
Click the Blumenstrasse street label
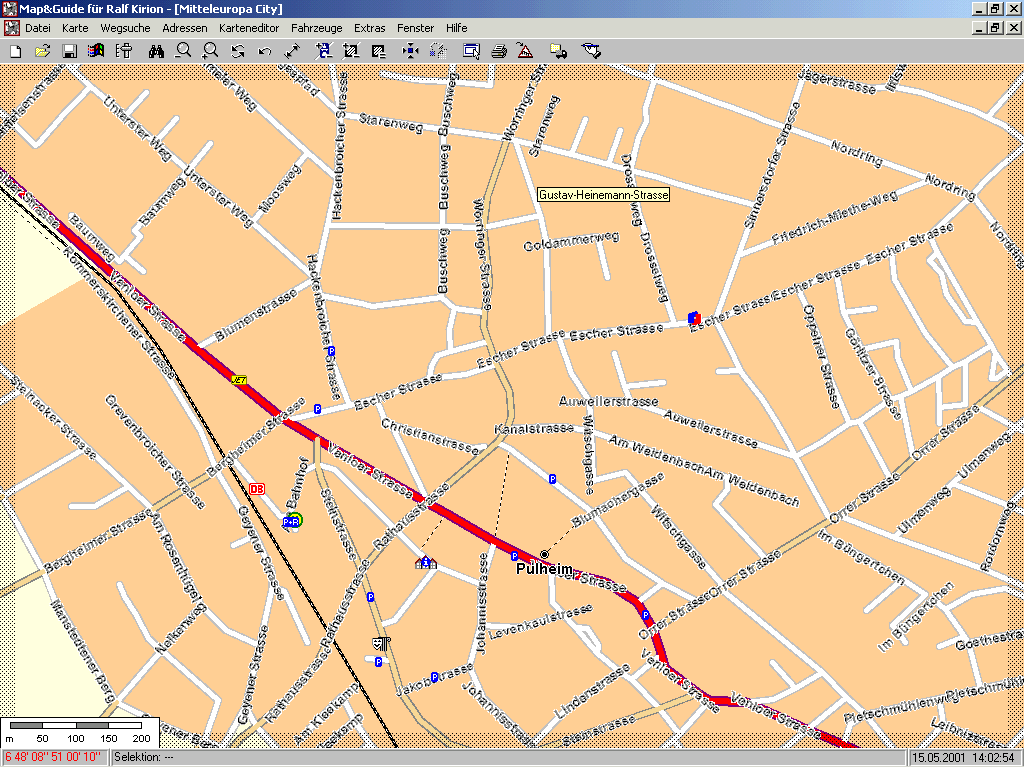pyautogui.click(x=256, y=314)
